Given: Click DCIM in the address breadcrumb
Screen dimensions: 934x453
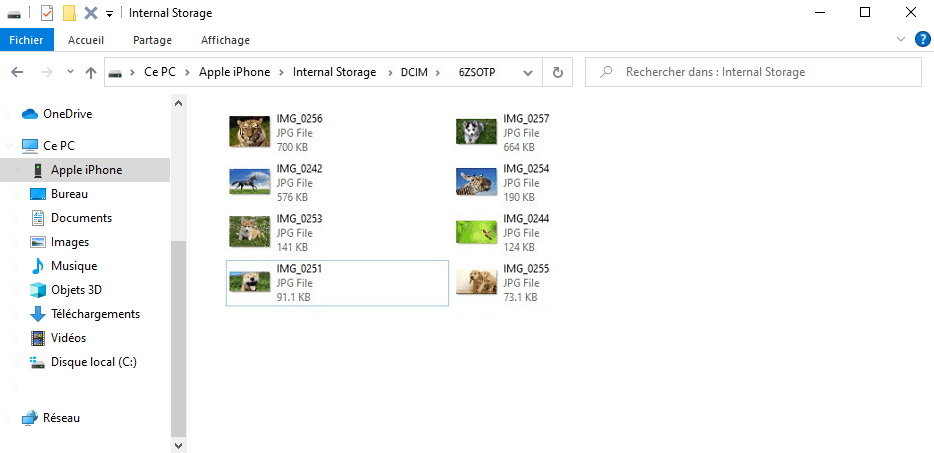Looking at the screenshot, I should 411,72.
